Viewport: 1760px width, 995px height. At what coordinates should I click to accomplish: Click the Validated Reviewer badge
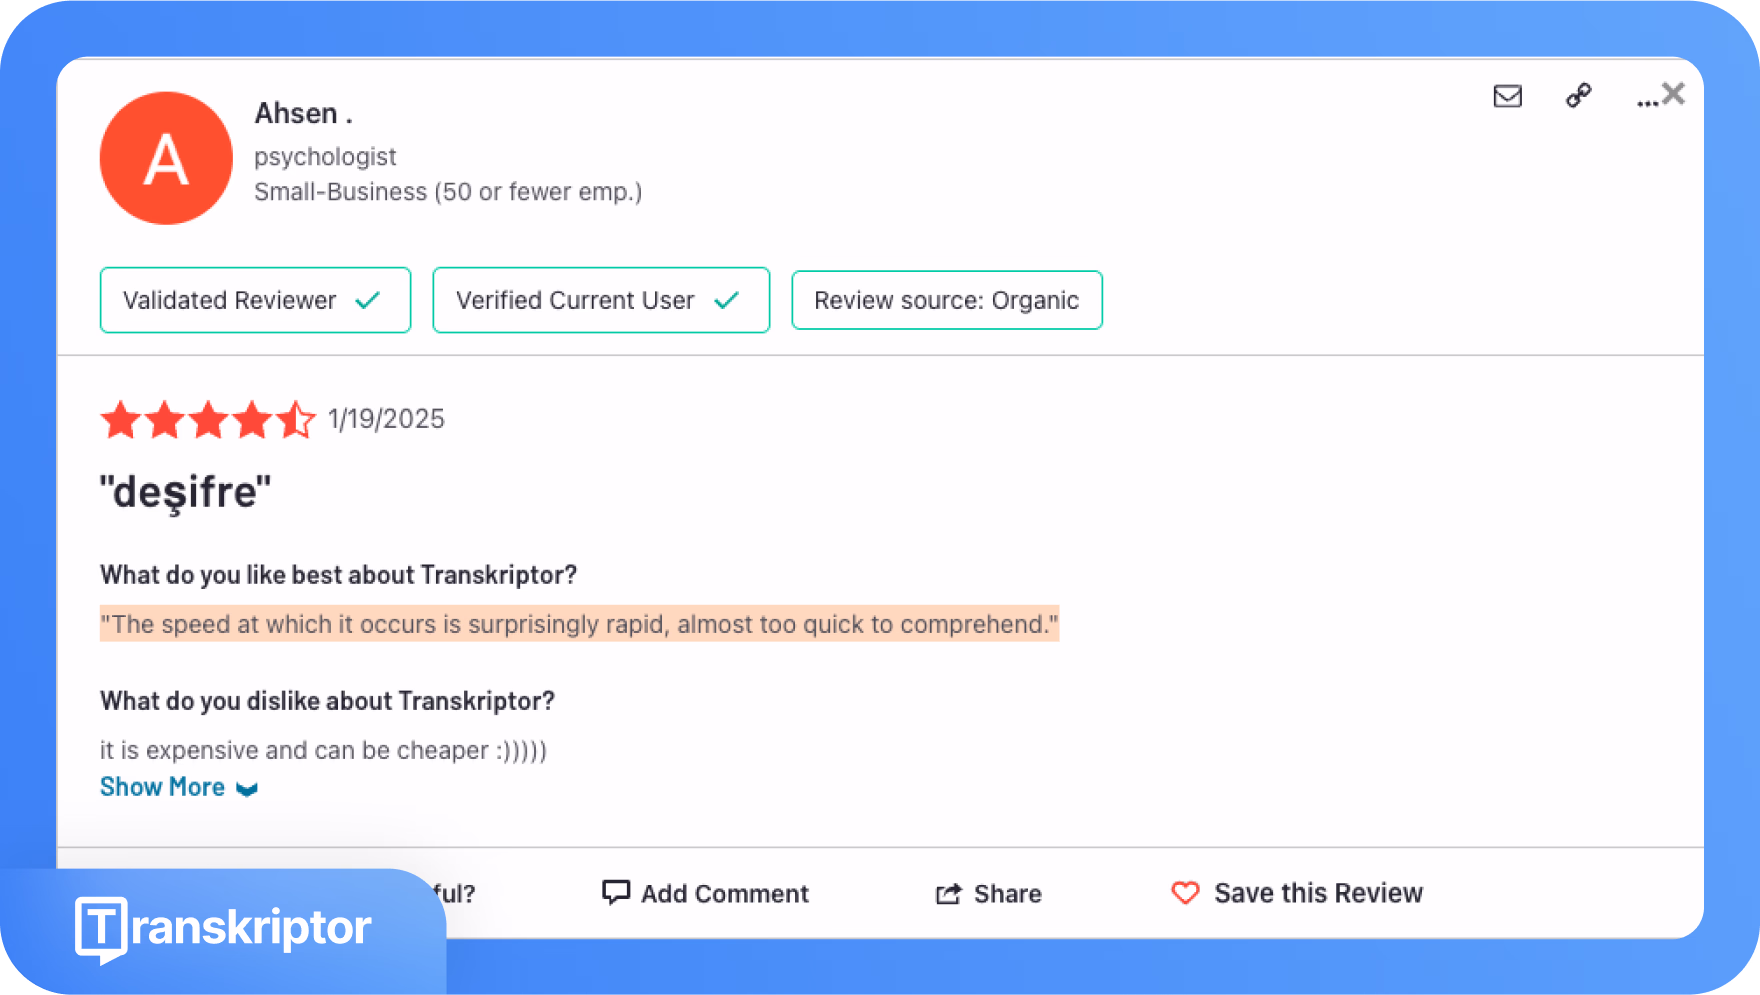point(255,300)
